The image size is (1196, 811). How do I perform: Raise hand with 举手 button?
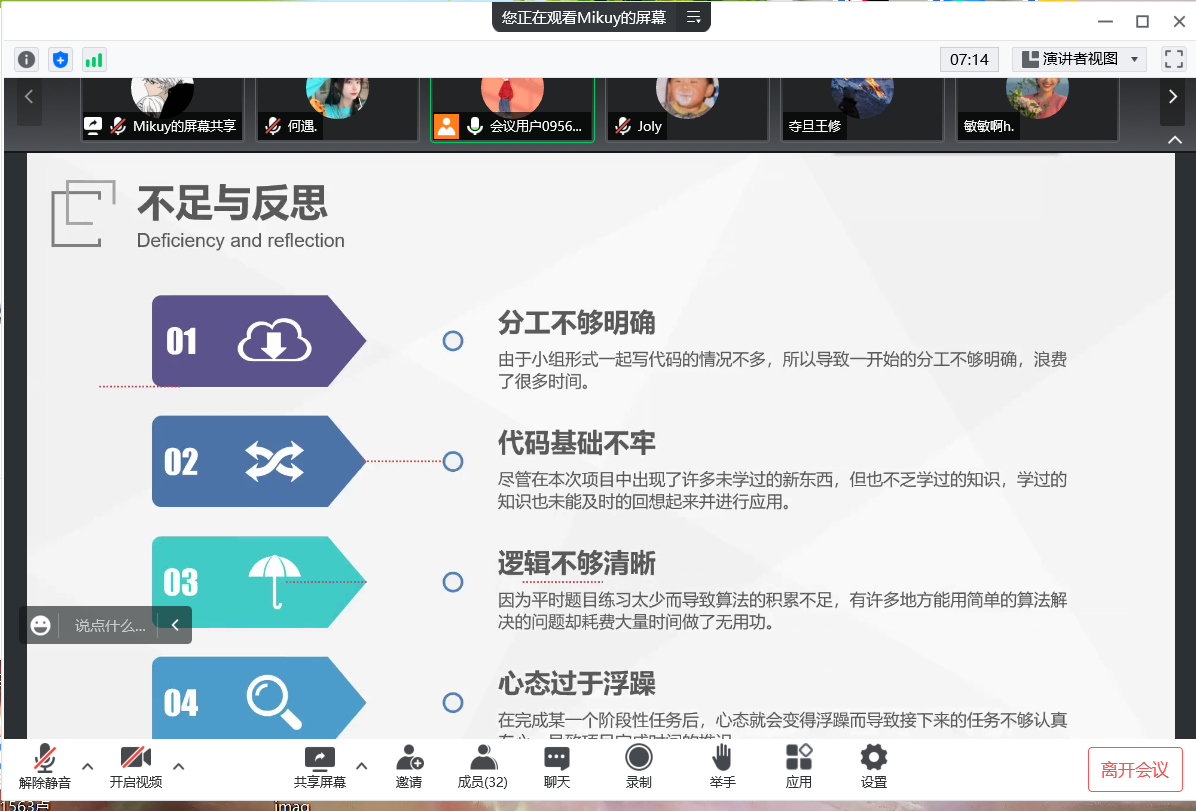[722, 766]
